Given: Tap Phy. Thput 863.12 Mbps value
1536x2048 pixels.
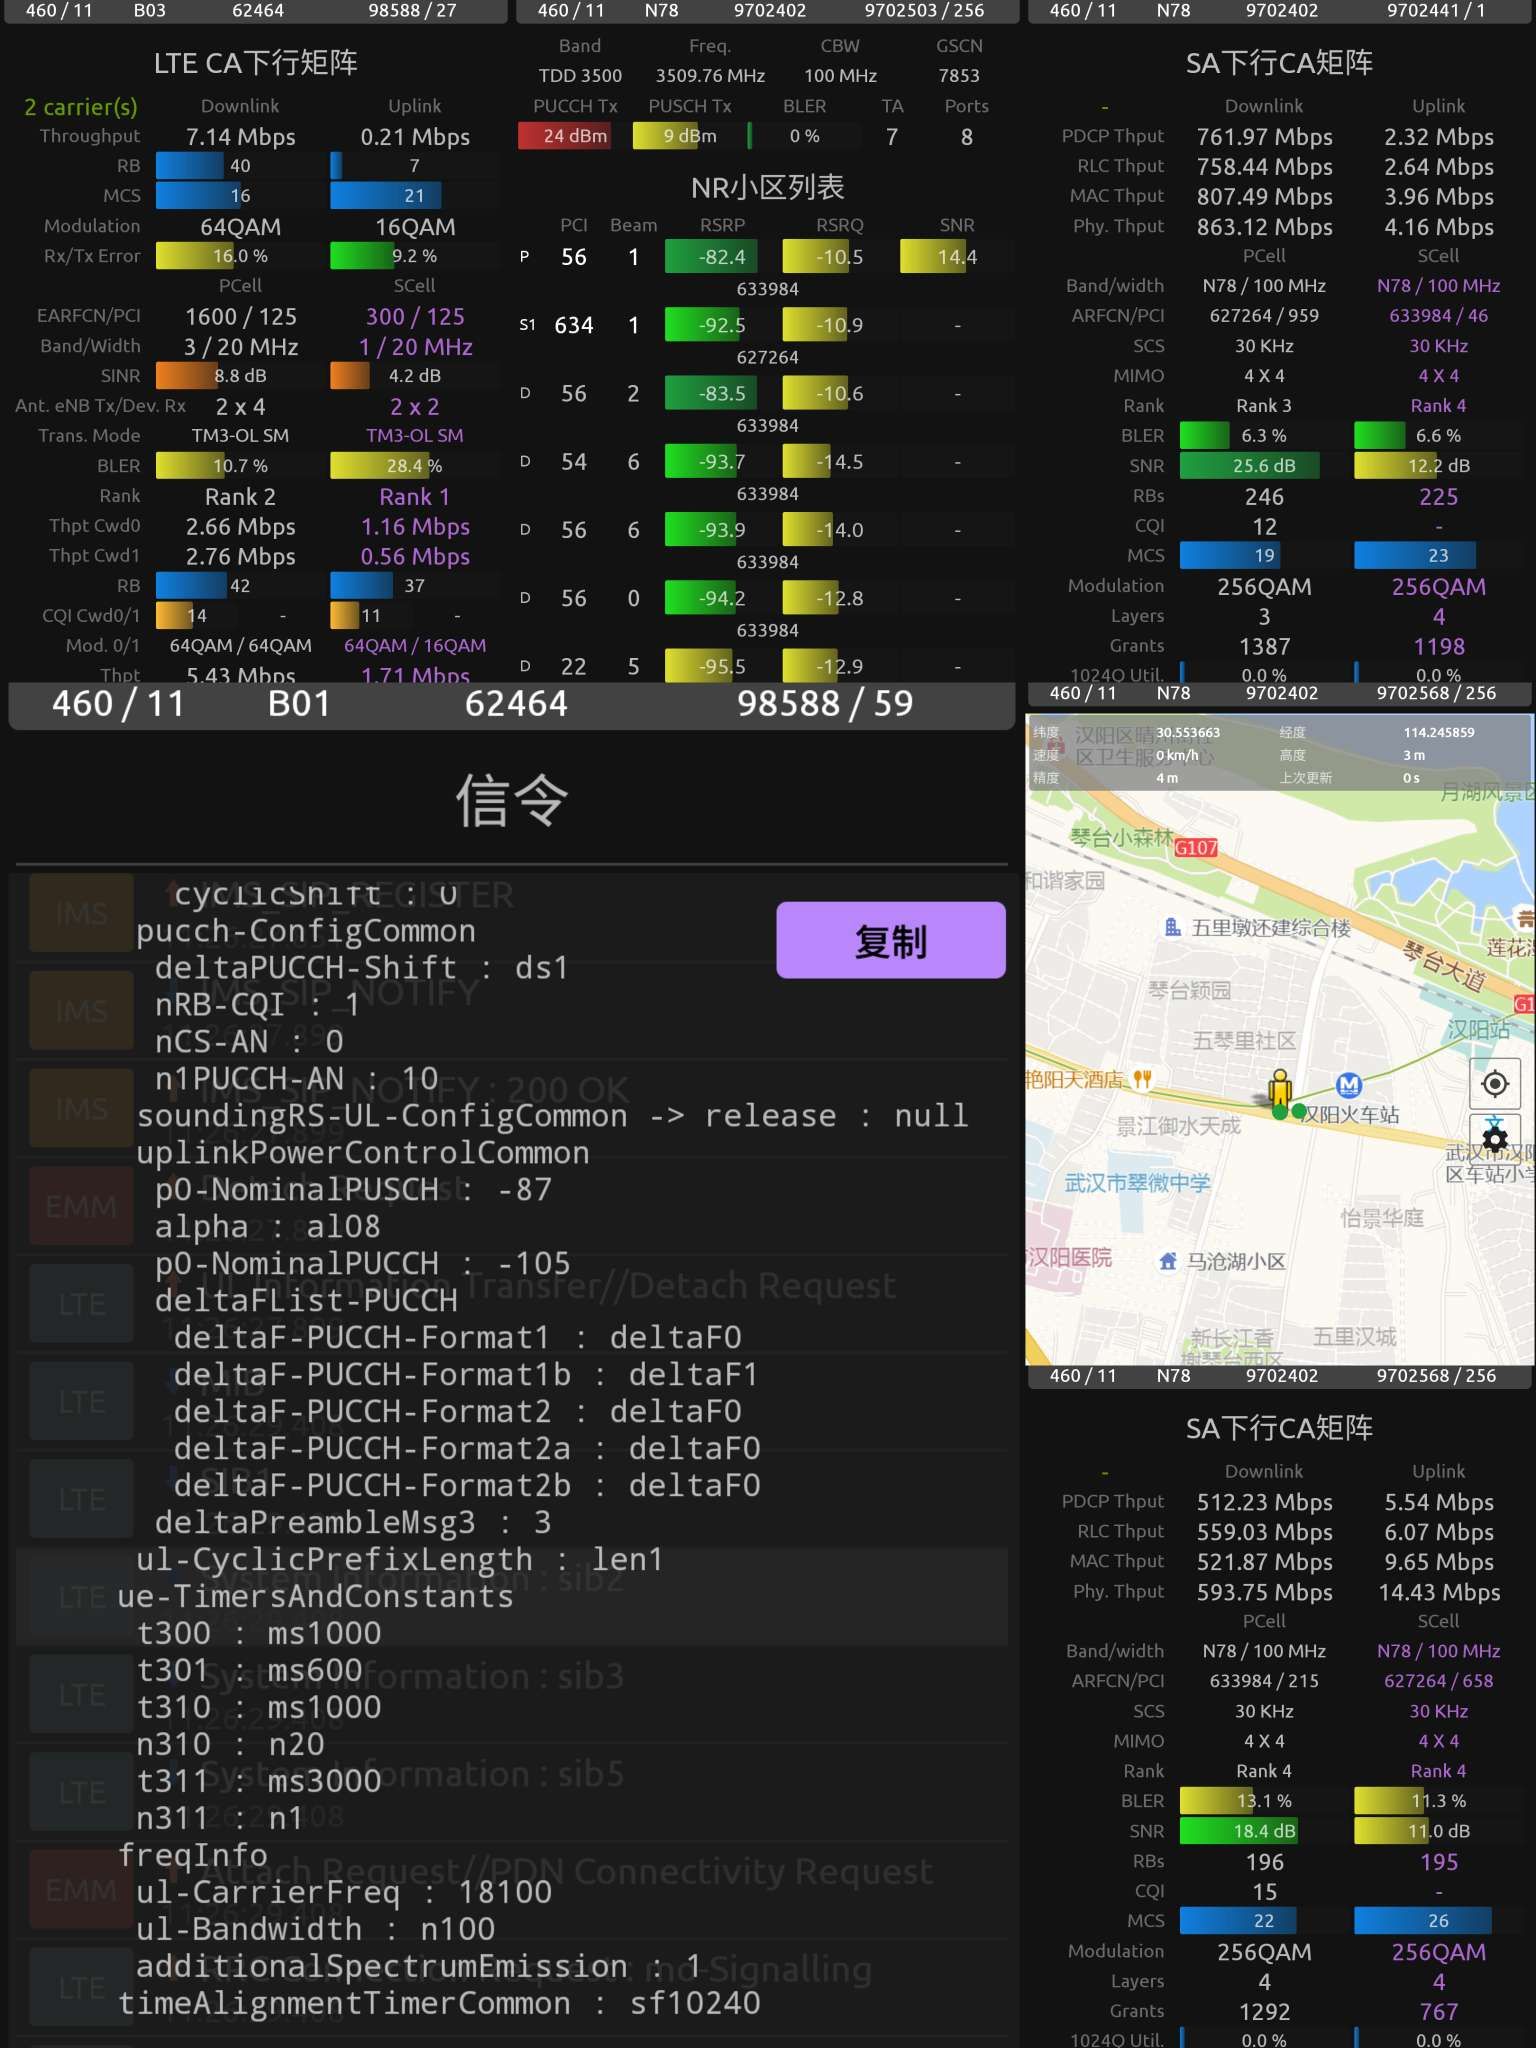Looking at the screenshot, I should [x=1264, y=227].
